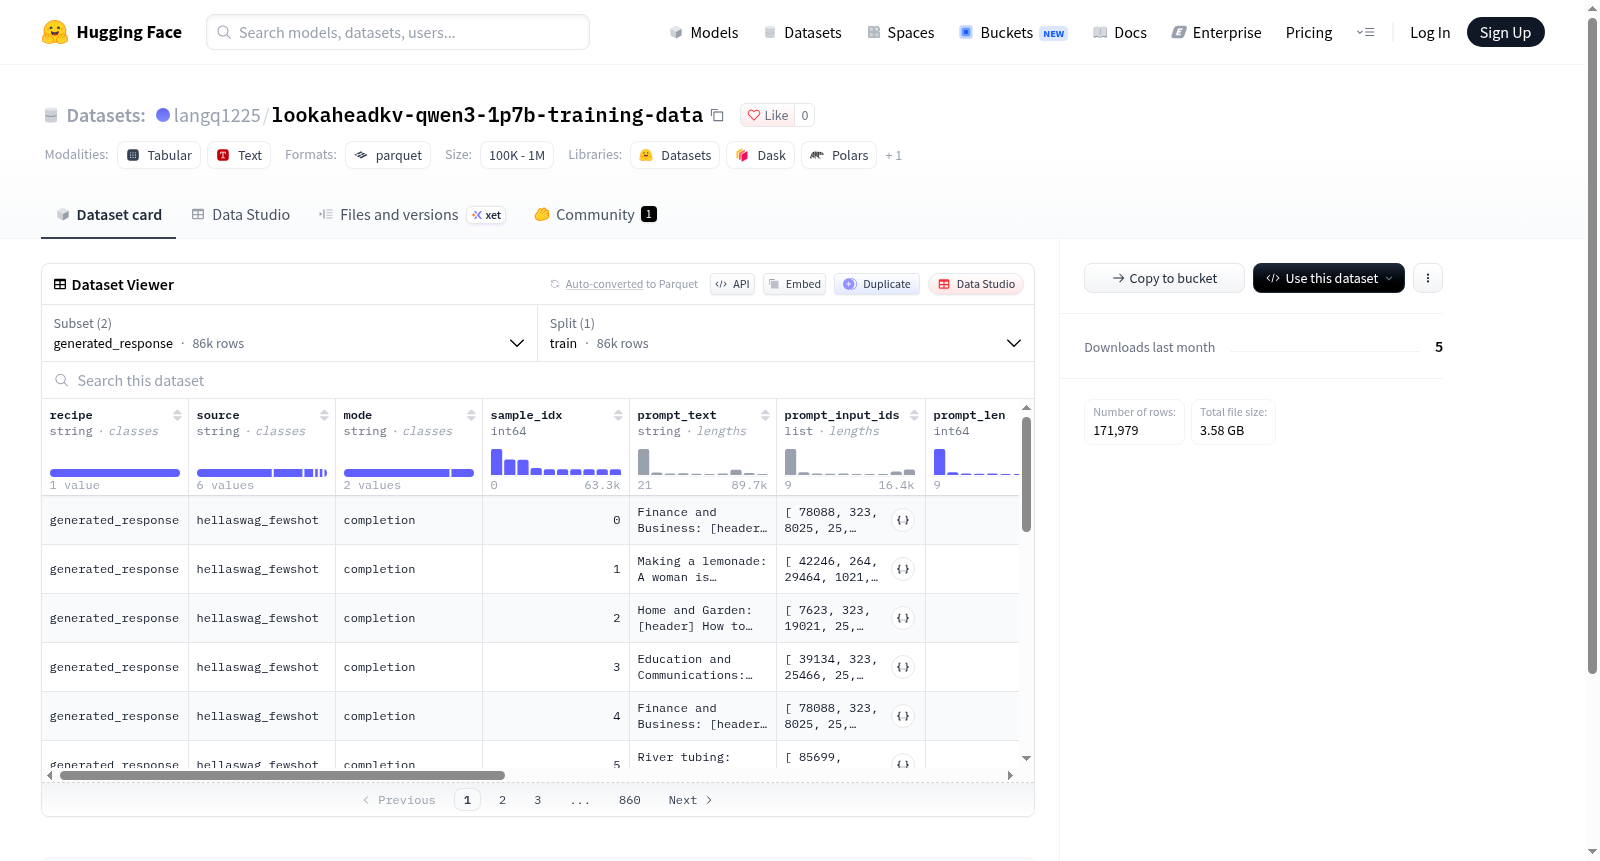Screen dimensions: 1600x861
Task: Click the Hugging Face logo icon
Action: [x=55, y=32]
